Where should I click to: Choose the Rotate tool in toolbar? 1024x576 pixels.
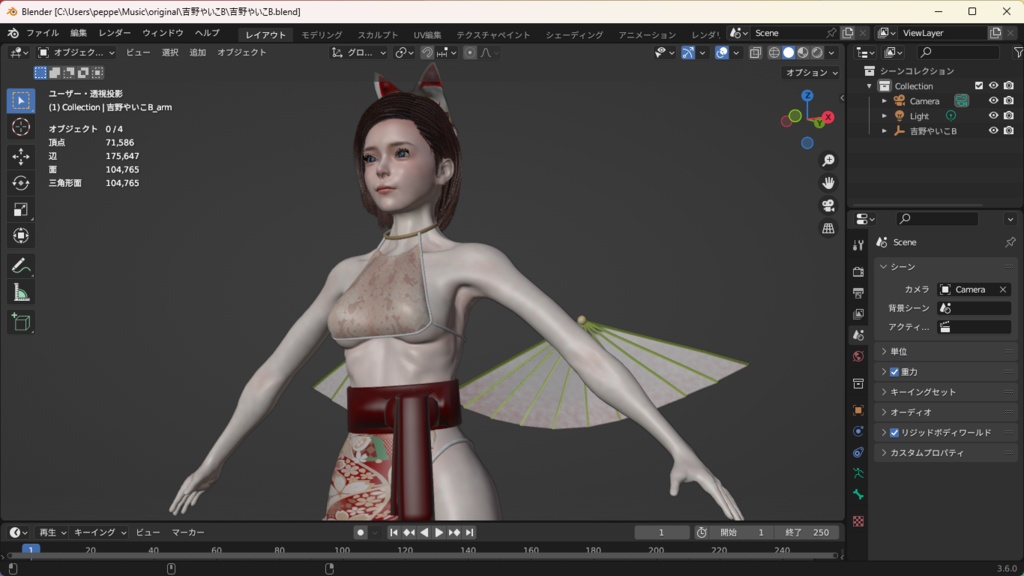(21, 183)
